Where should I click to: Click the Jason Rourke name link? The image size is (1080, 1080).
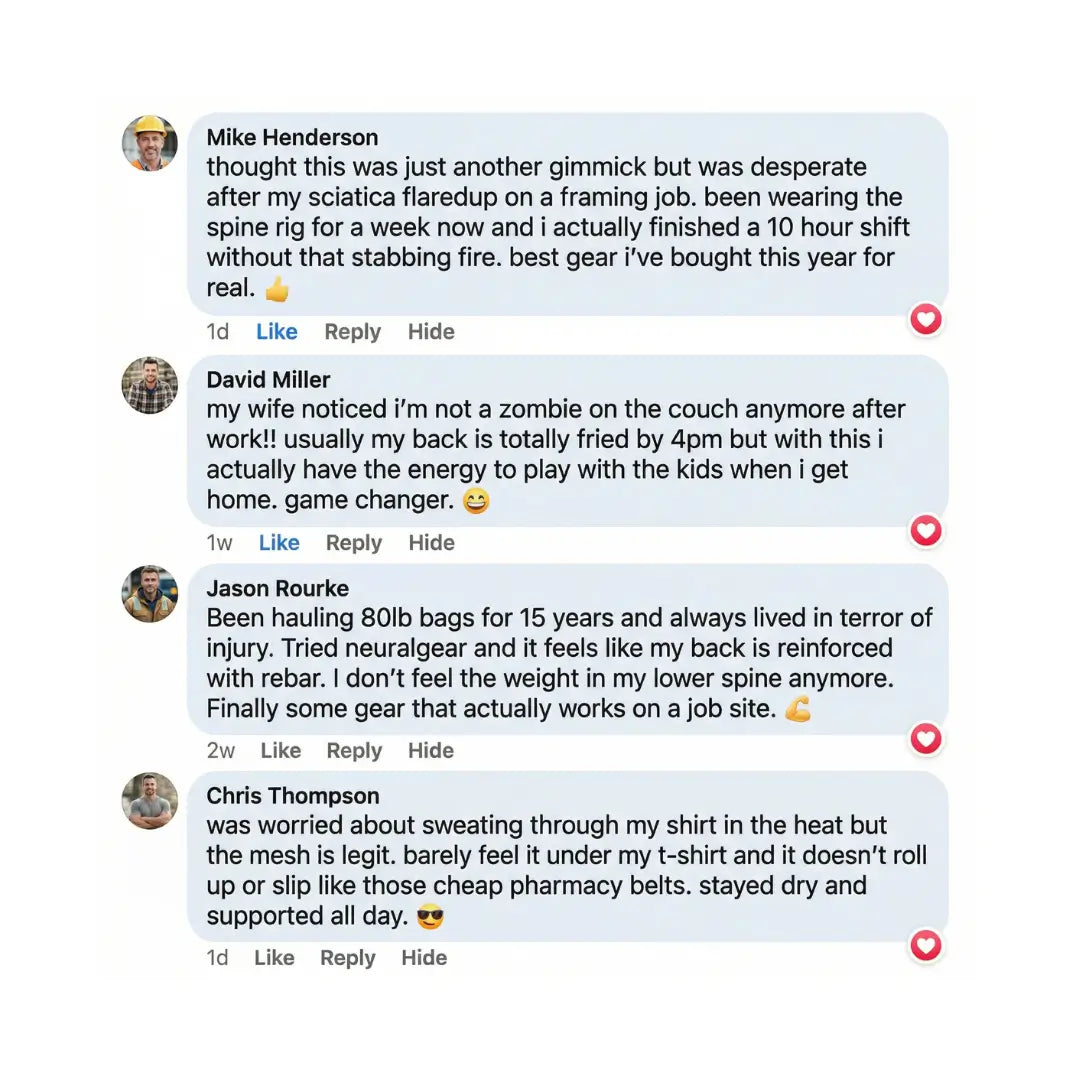pos(277,588)
